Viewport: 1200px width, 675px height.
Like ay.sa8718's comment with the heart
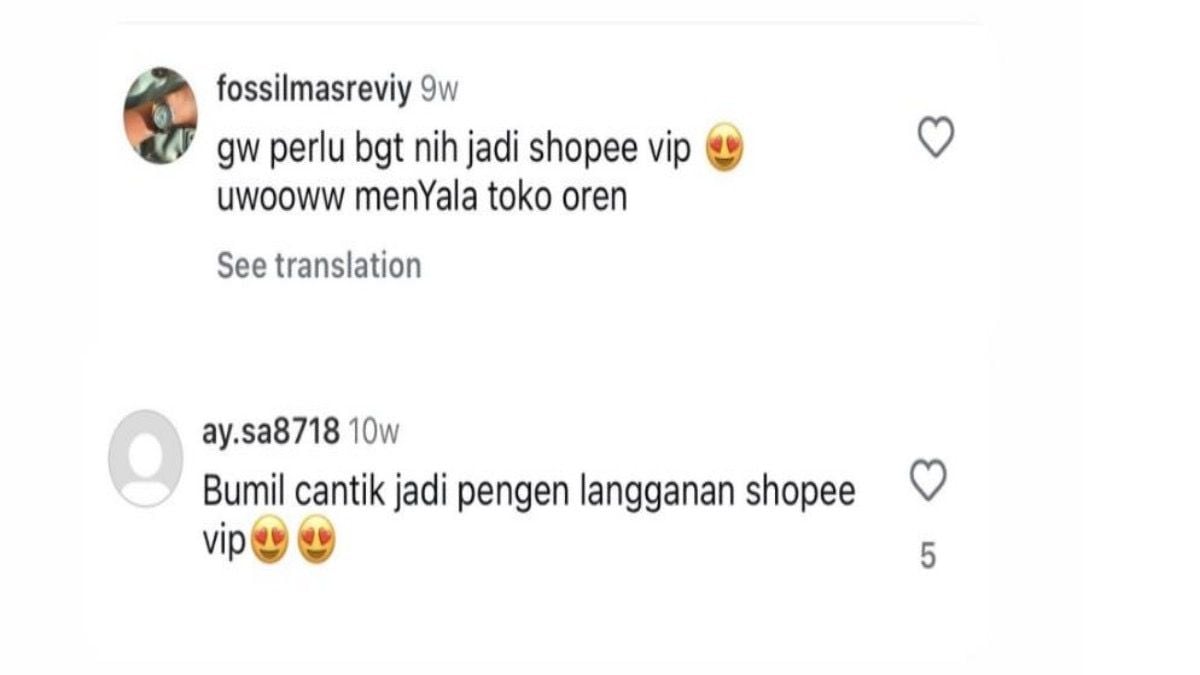pyautogui.click(x=929, y=481)
